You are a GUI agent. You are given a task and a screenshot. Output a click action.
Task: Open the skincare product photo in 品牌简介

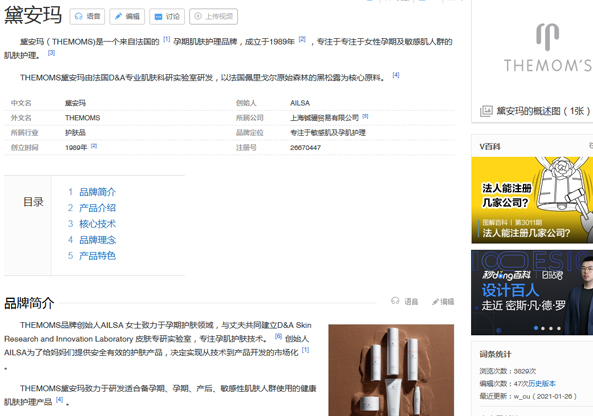pyautogui.click(x=391, y=370)
